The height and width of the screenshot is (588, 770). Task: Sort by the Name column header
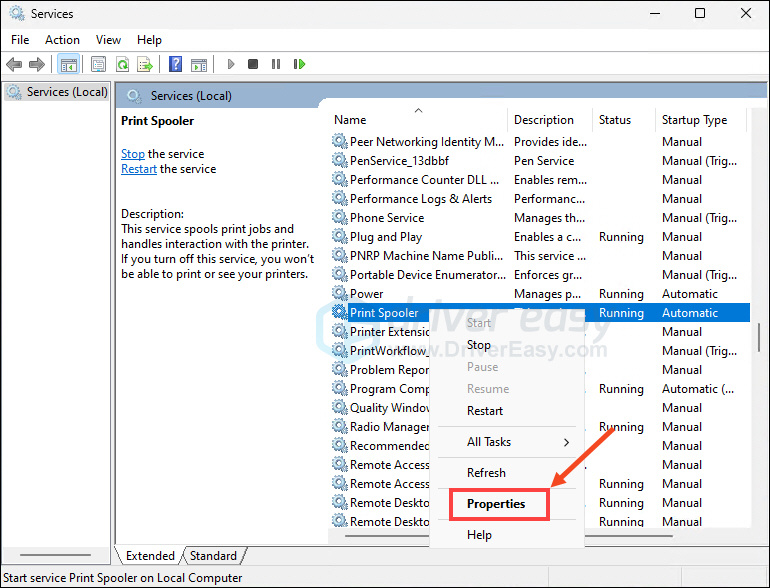(x=350, y=120)
